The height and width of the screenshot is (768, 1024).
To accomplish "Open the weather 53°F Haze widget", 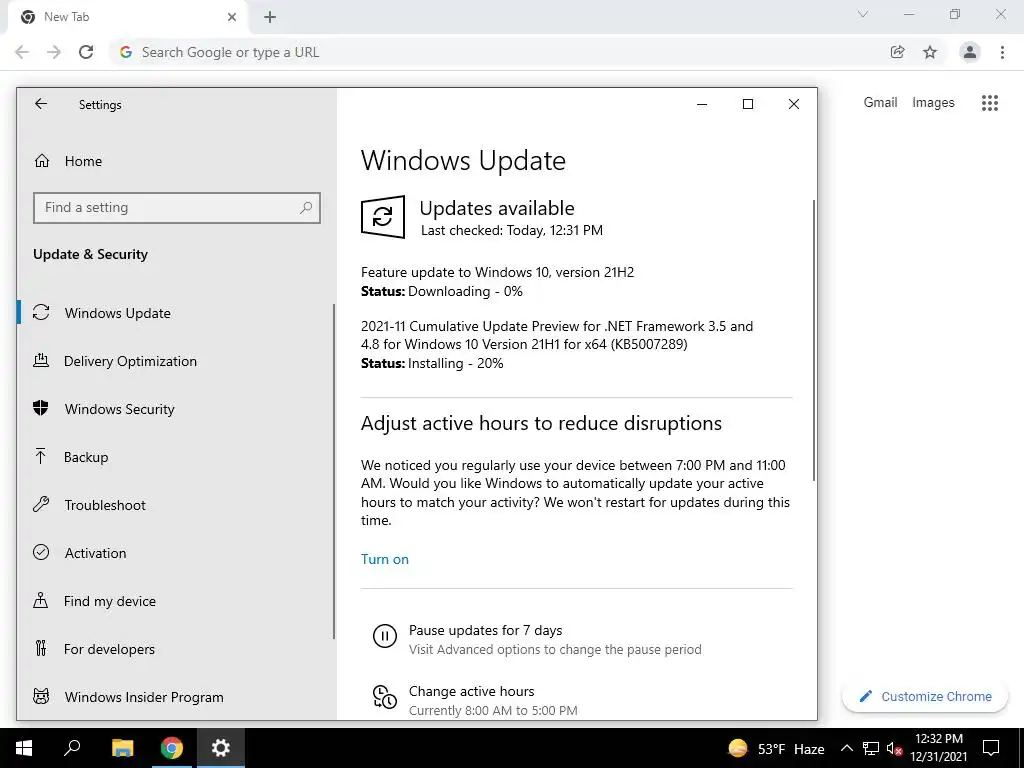I will click(x=776, y=748).
